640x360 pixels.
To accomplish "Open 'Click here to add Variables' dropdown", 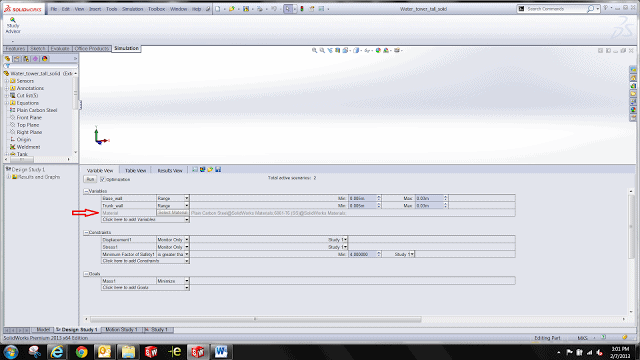I will coord(145,220).
